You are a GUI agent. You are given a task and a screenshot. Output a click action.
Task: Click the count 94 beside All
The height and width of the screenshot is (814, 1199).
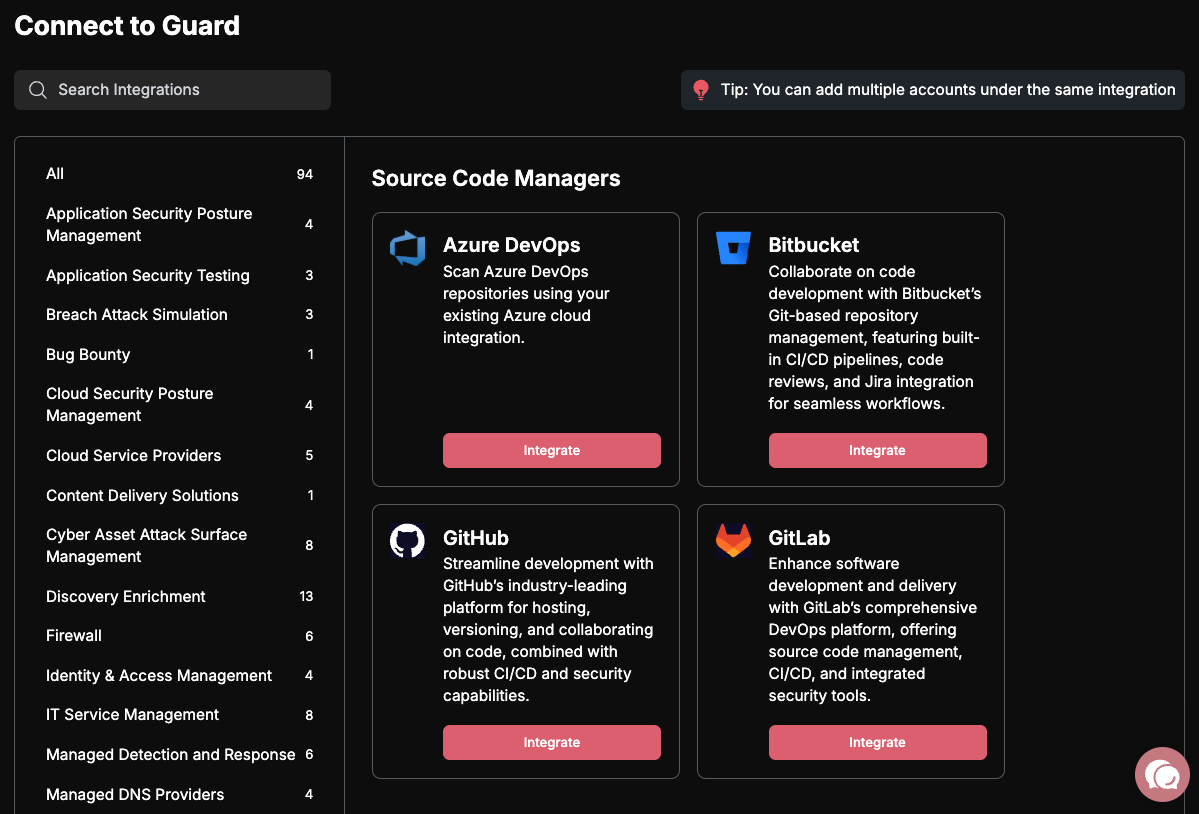point(304,174)
